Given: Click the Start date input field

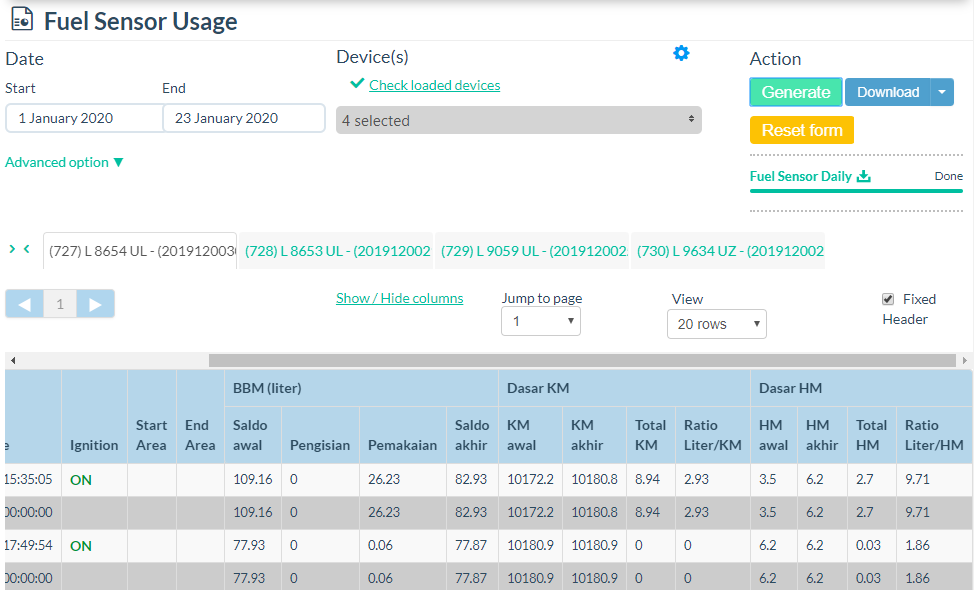Looking at the screenshot, I should pyautogui.click(x=84, y=118).
